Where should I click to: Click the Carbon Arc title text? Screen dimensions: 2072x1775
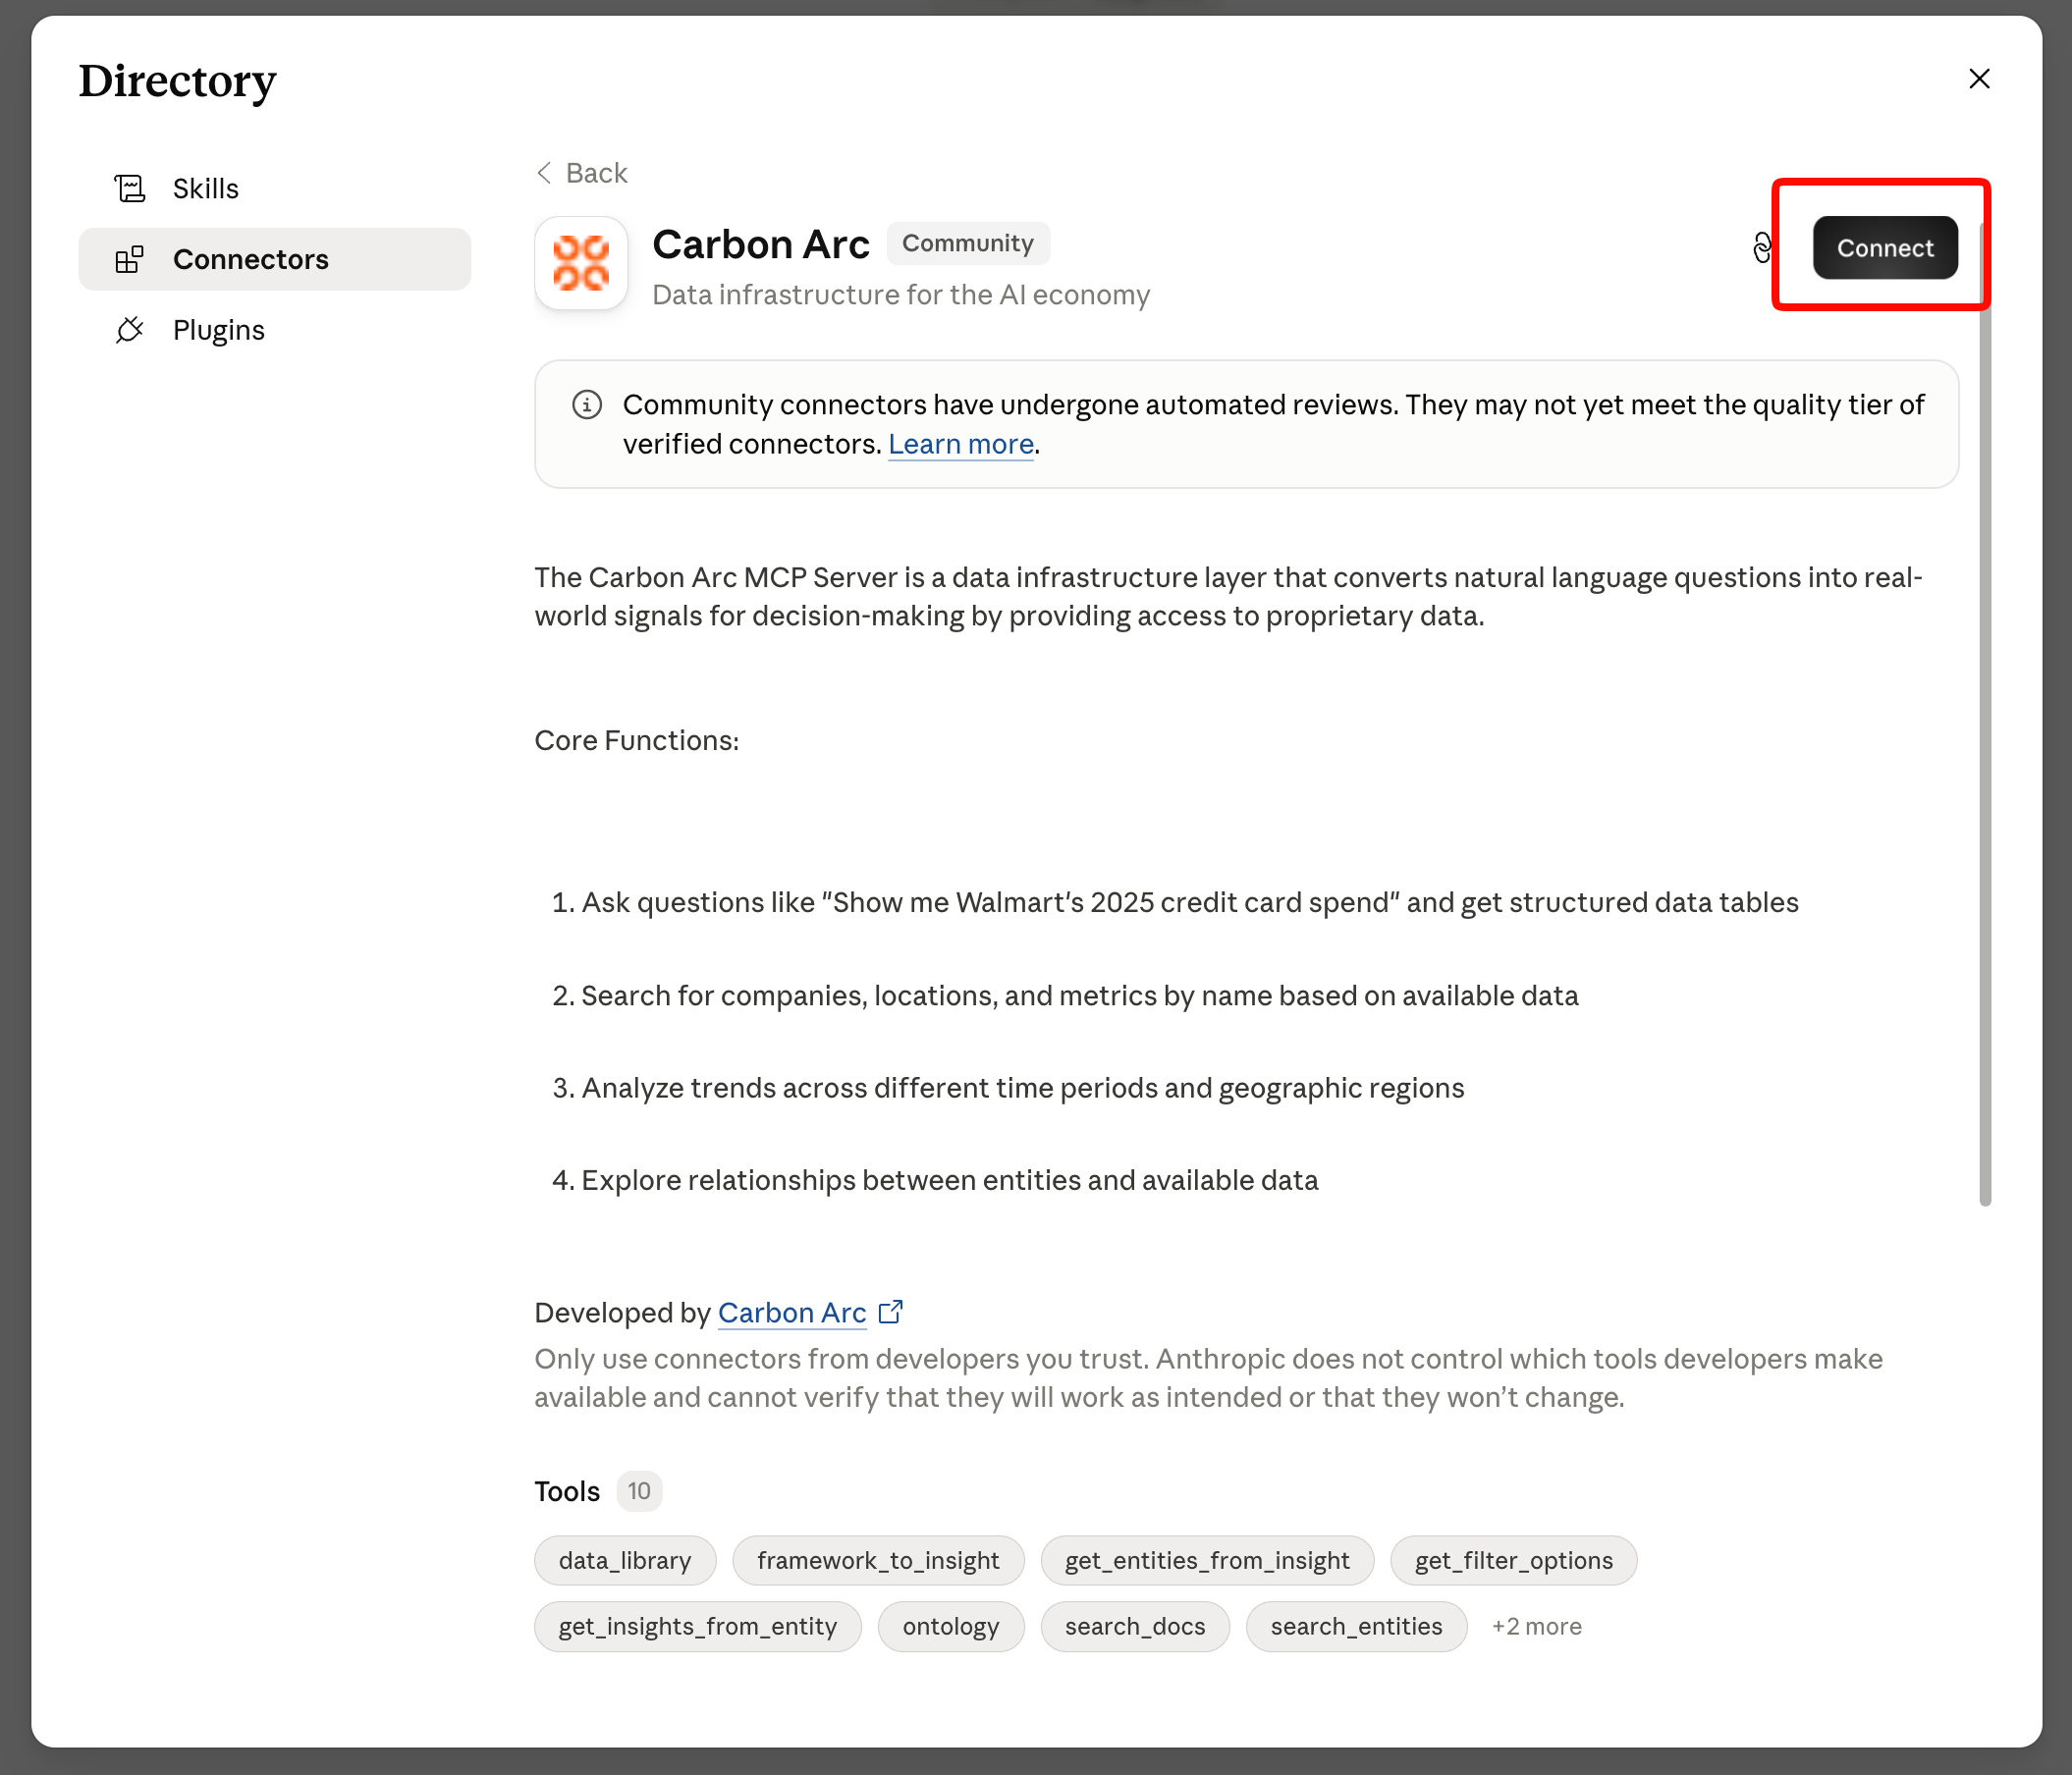(761, 244)
